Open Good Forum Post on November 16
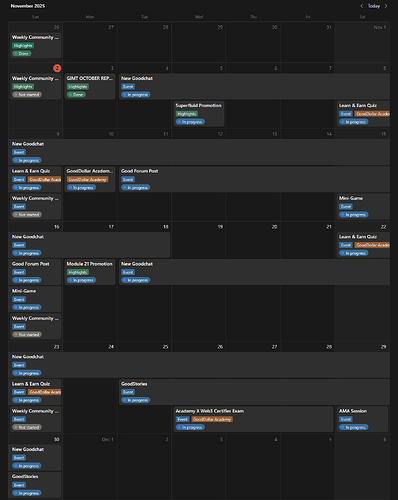This screenshot has height=500, width=398. 35,272
